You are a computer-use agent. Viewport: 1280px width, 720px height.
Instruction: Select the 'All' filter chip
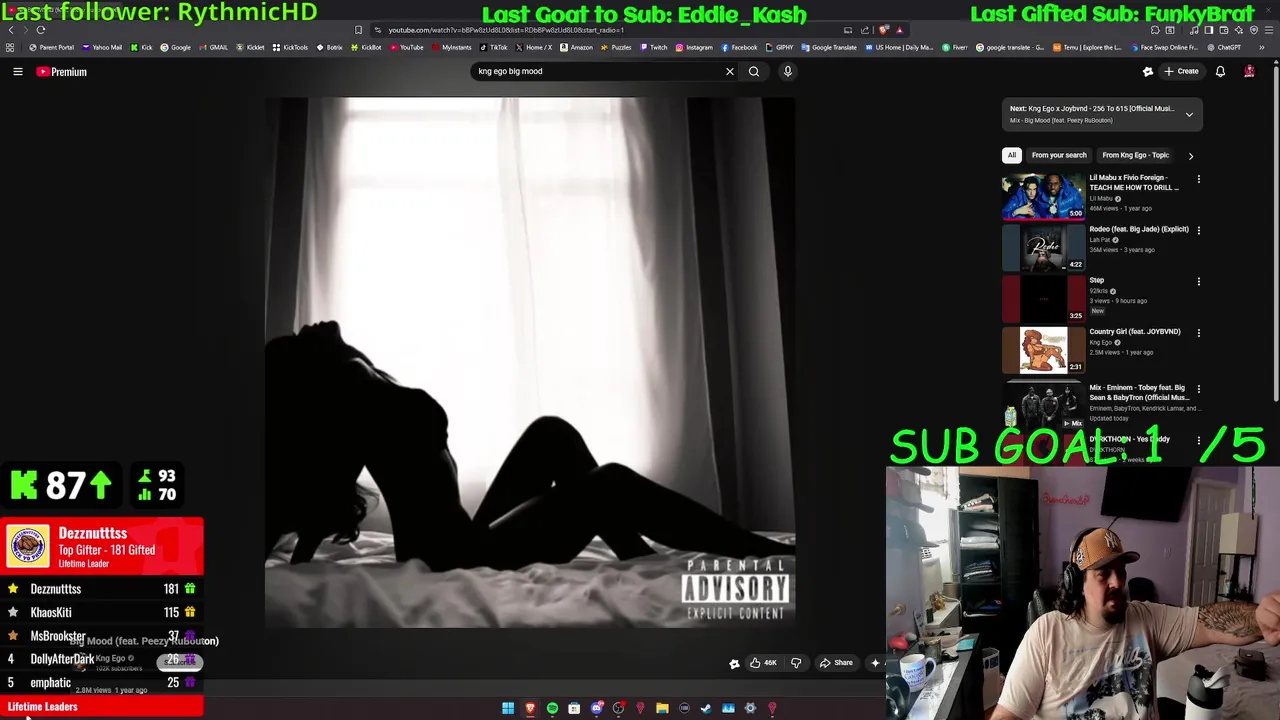coord(1012,155)
